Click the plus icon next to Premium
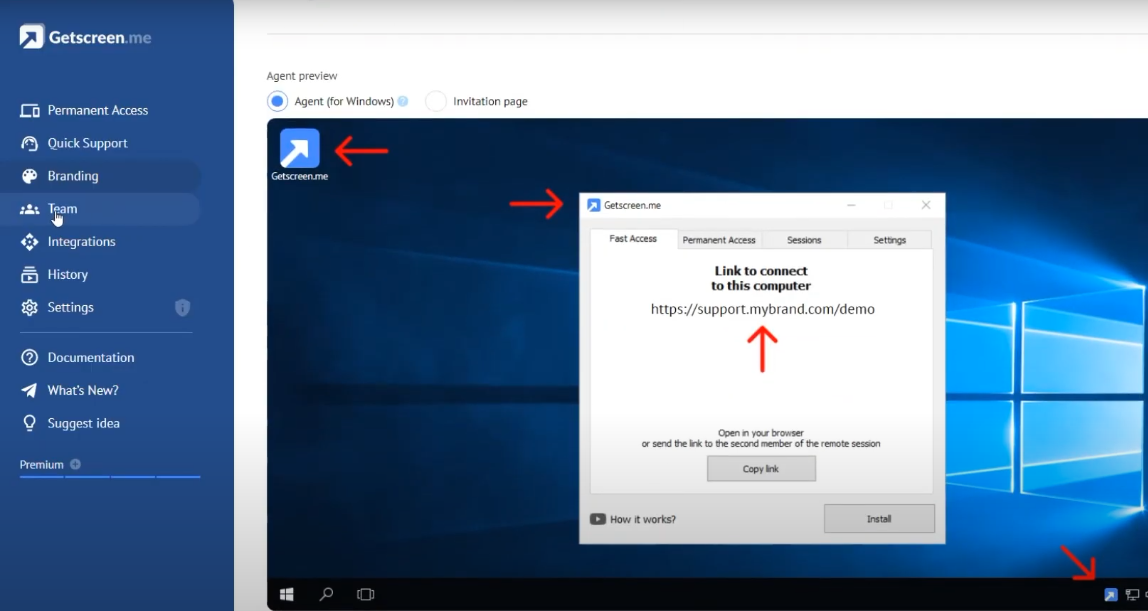This screenshot has width=1148, height=611. pos(75,464)
